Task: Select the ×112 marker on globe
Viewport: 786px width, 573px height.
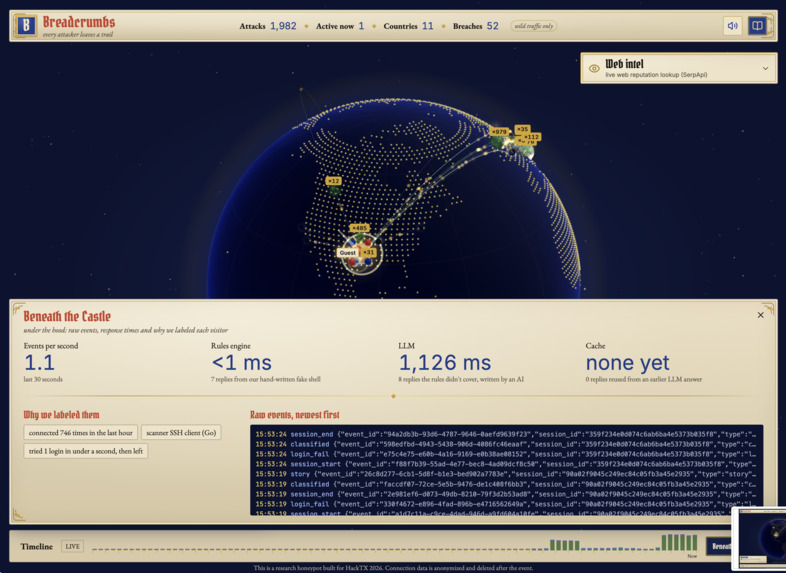Action: pos(532,136)
